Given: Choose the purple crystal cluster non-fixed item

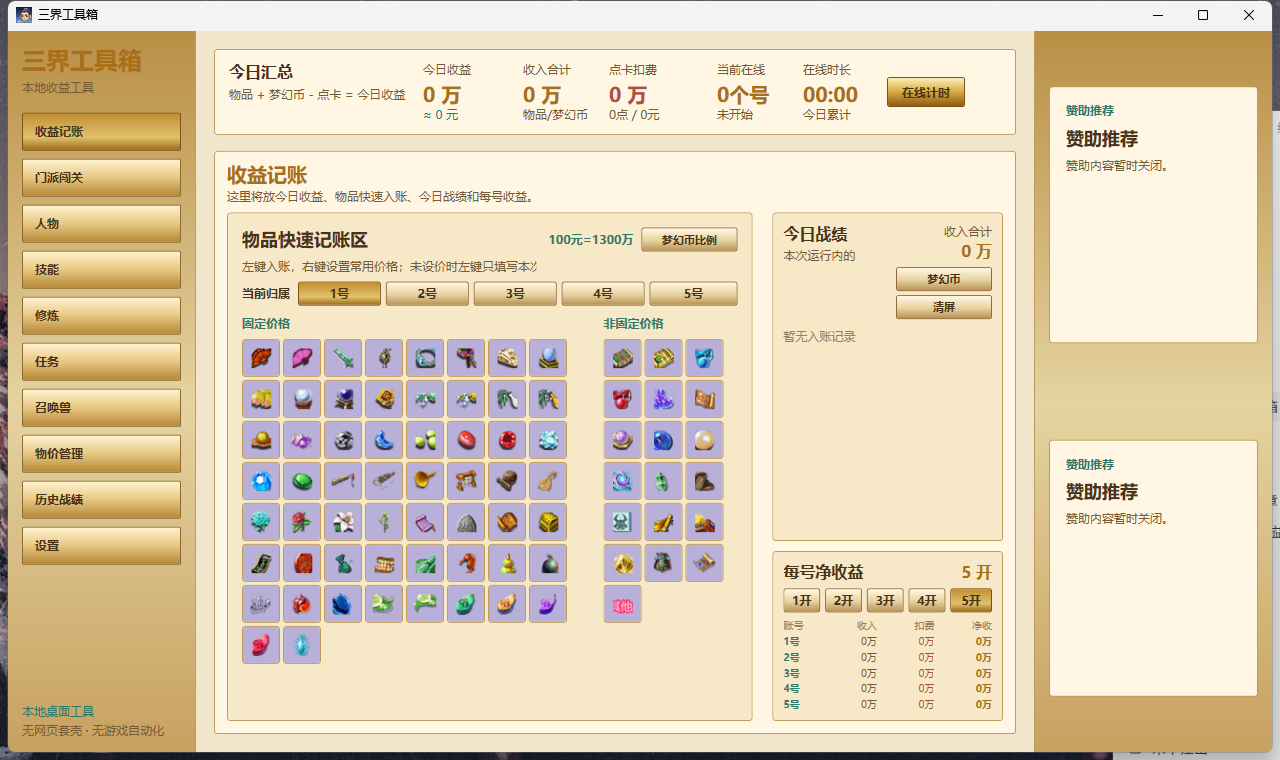Looking at the screenshot, I should (664, 399).
